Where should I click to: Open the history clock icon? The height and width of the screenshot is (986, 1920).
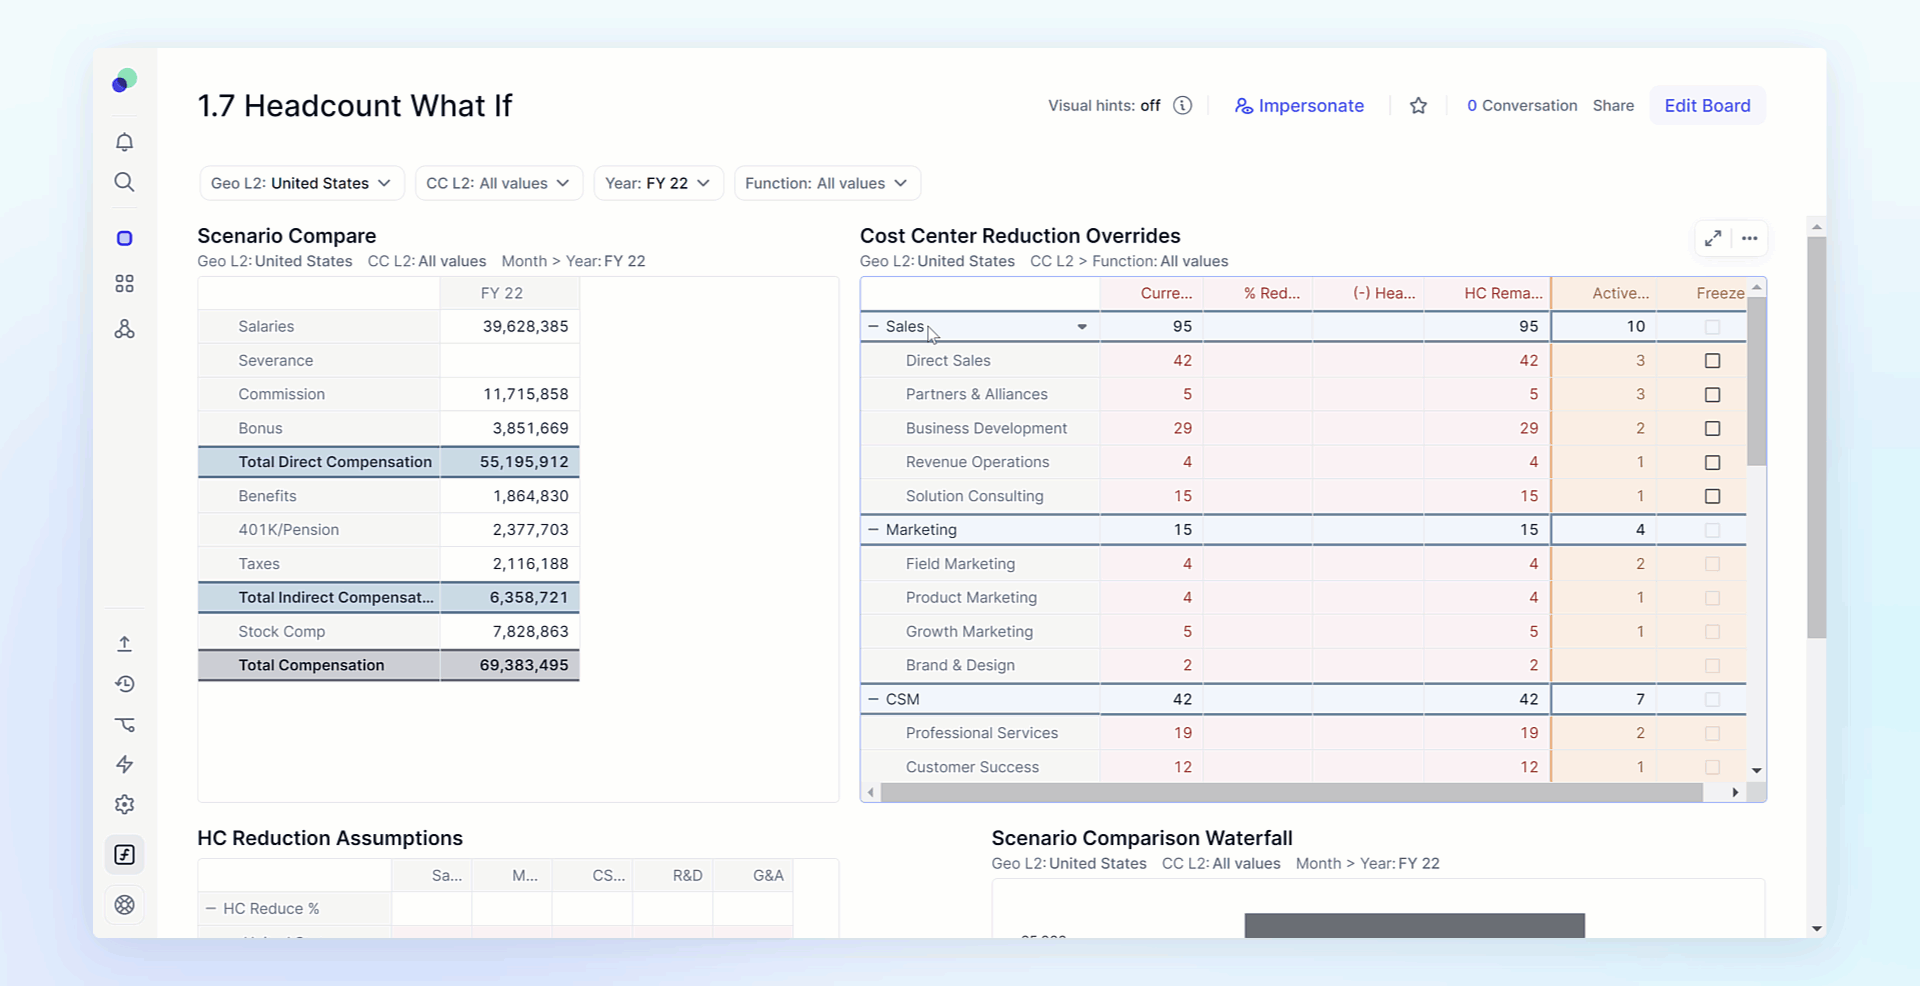coord(124,684)
